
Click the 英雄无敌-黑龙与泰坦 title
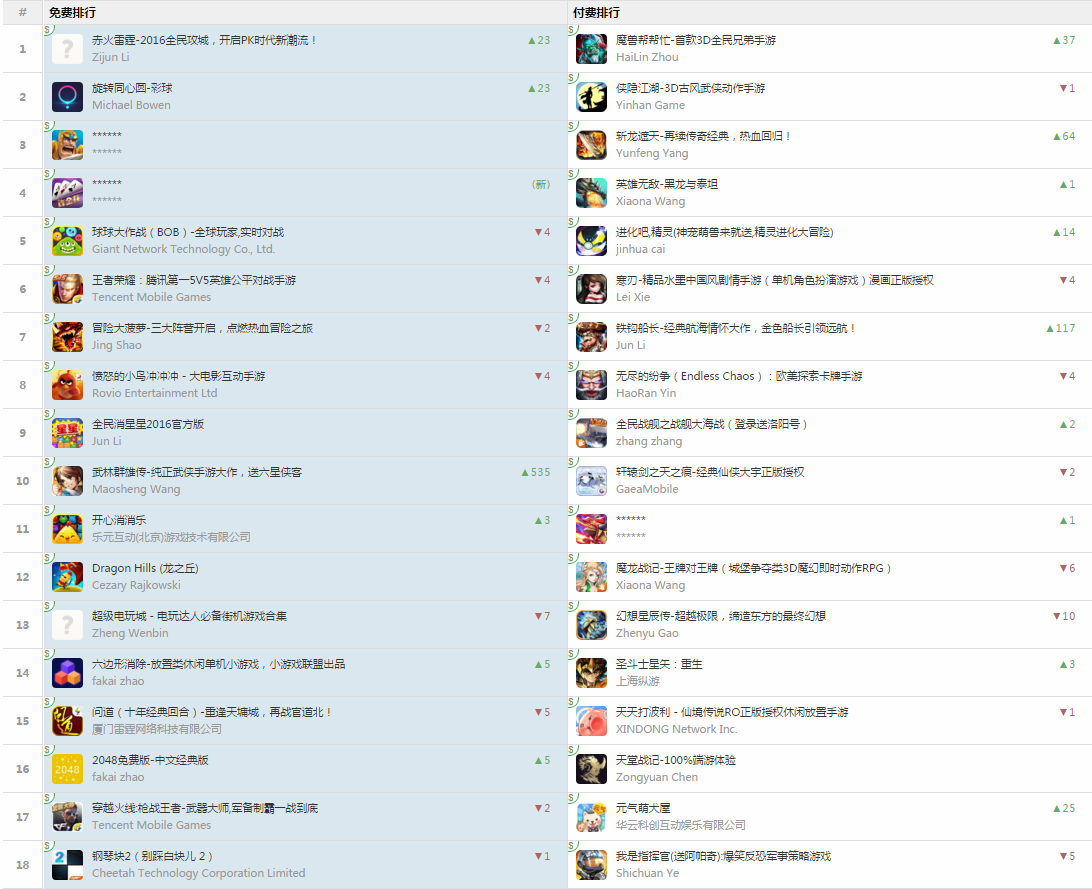pos(666,184)
